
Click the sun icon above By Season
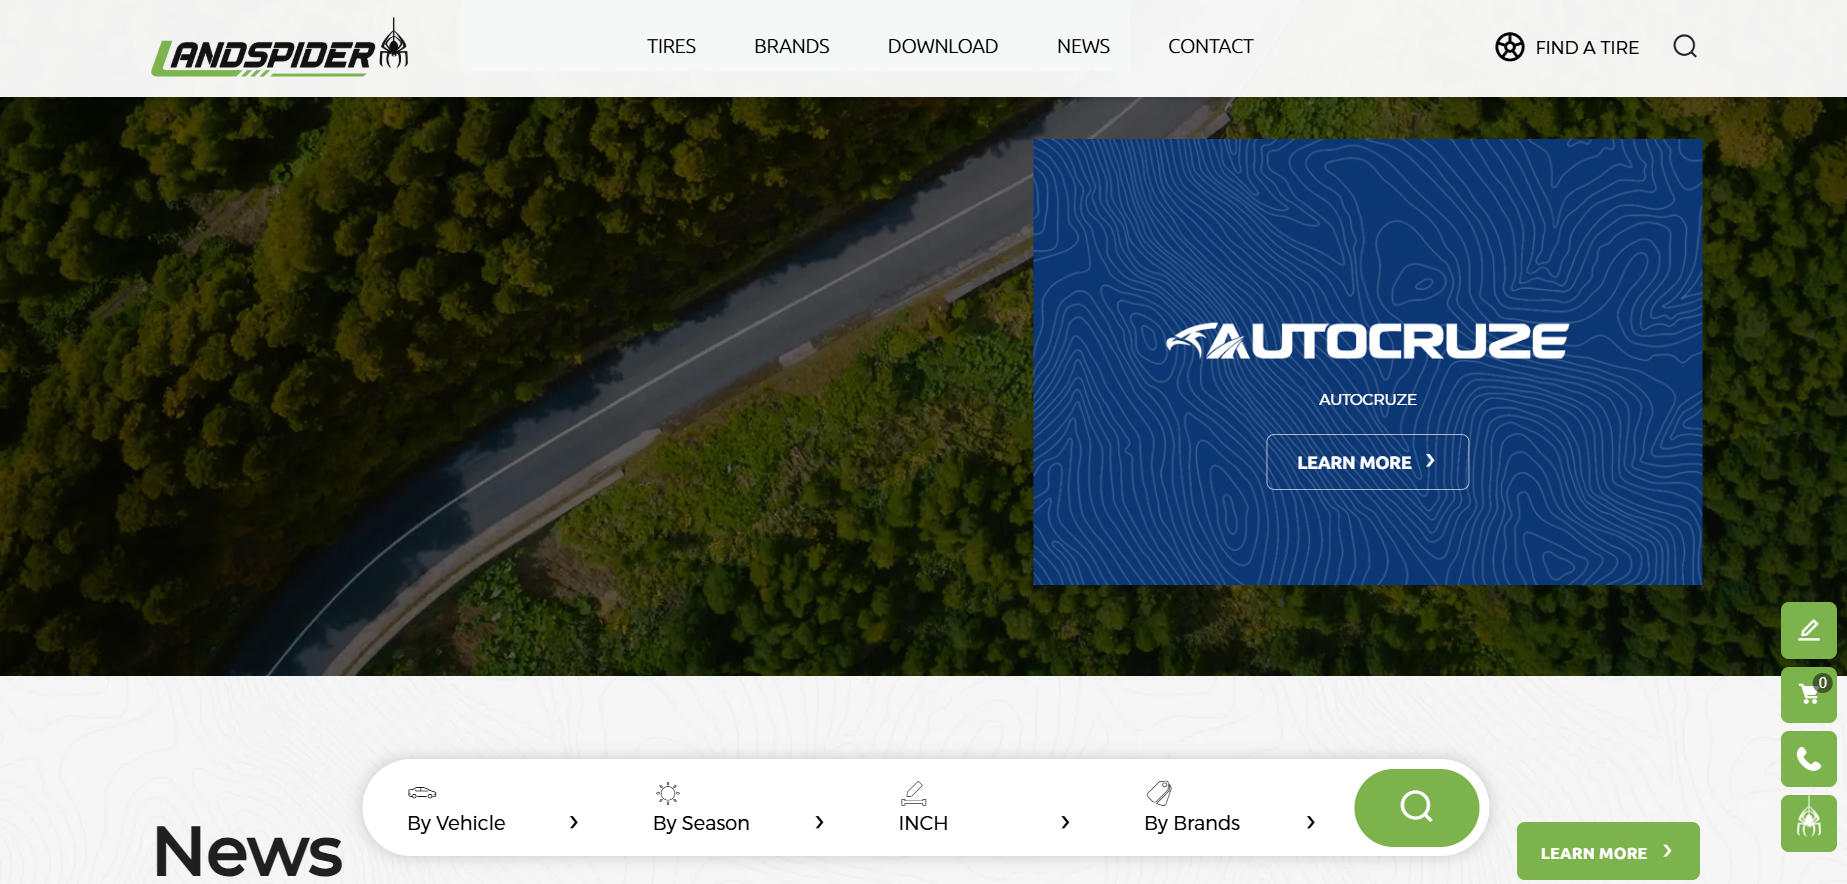tap(667, 793)
